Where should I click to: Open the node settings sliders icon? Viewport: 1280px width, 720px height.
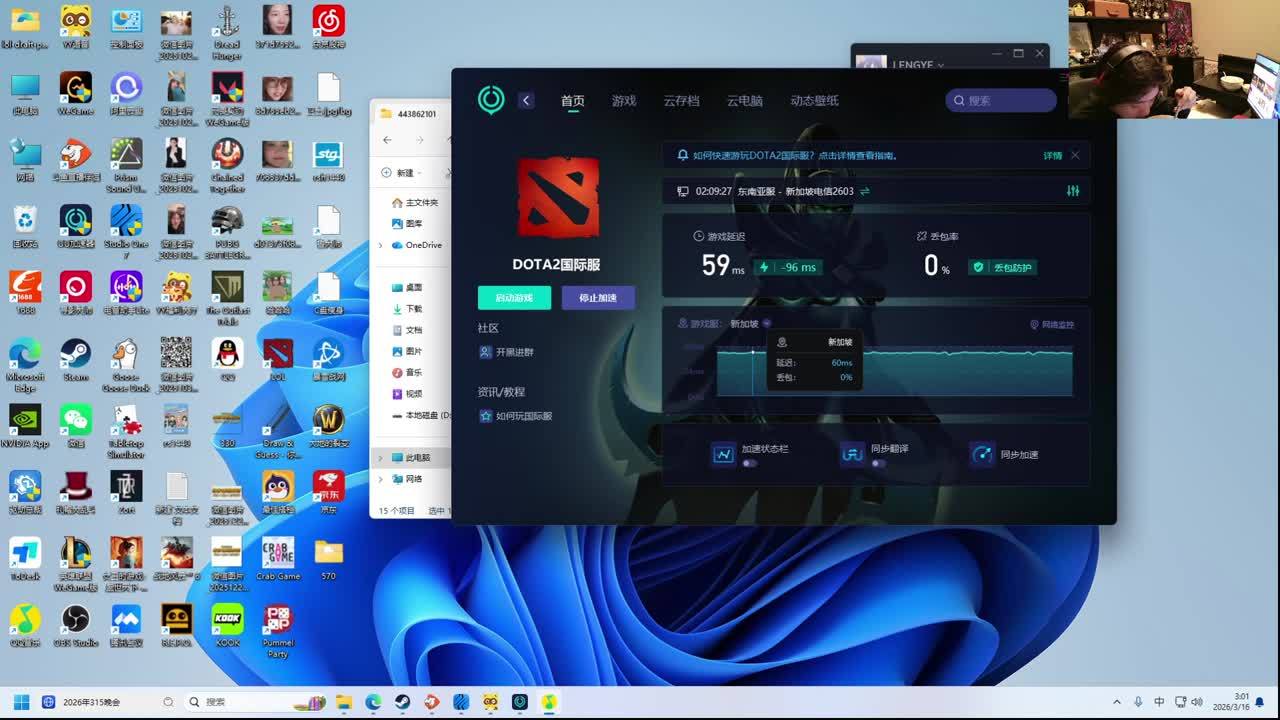[1073, 191]
